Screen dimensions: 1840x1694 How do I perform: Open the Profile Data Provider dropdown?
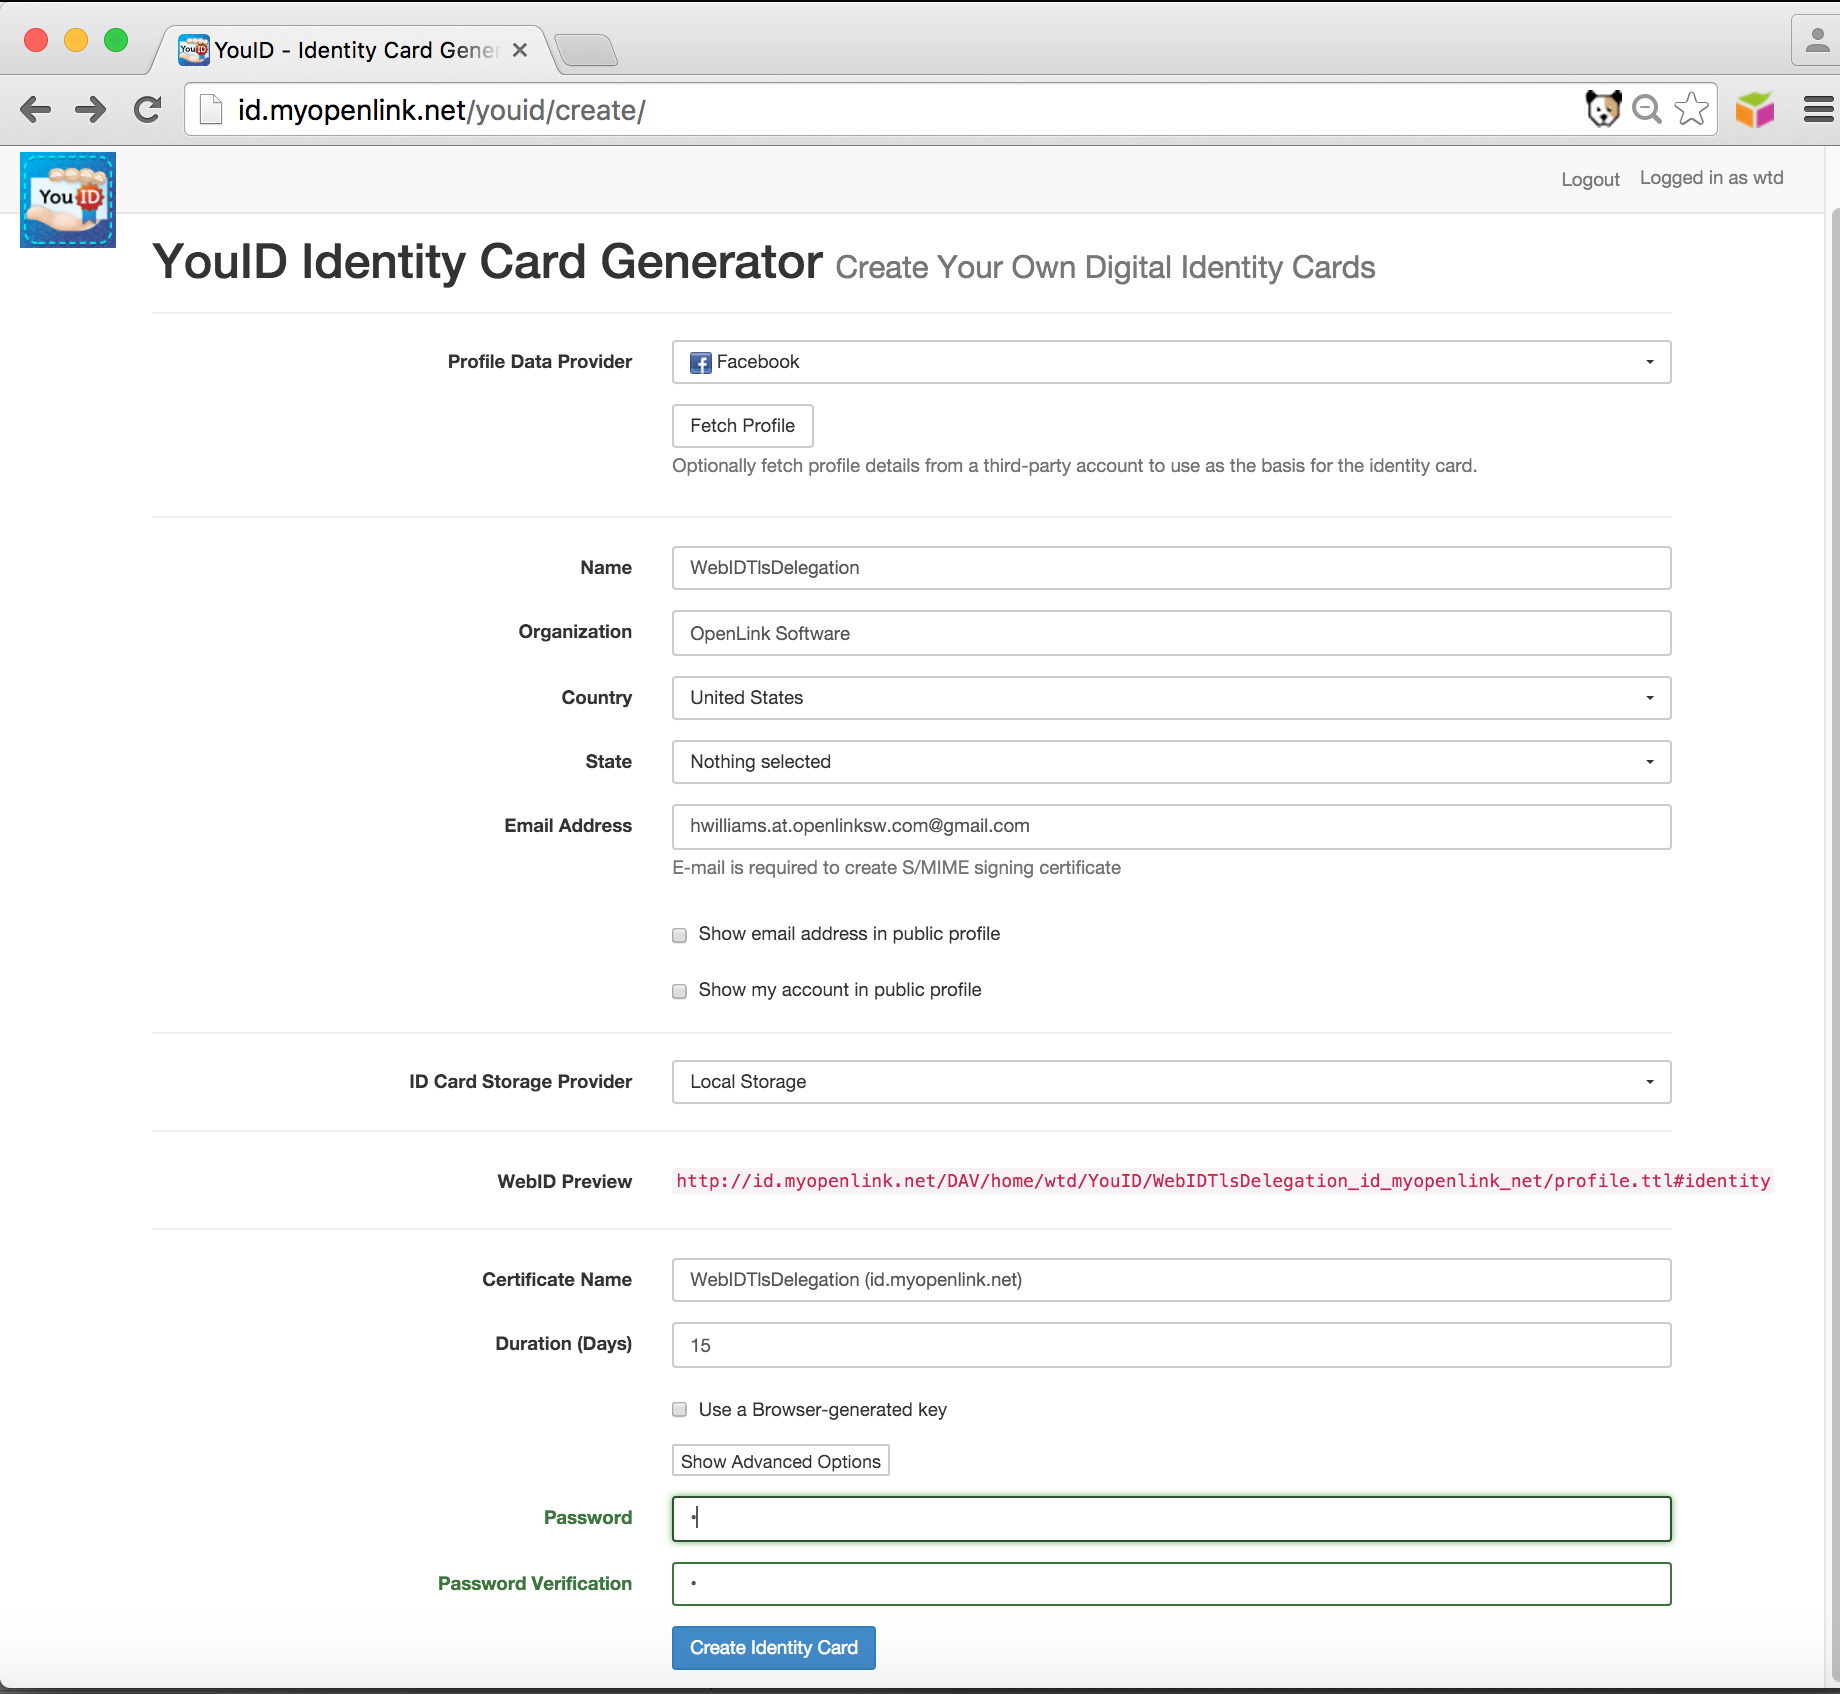1170,362
